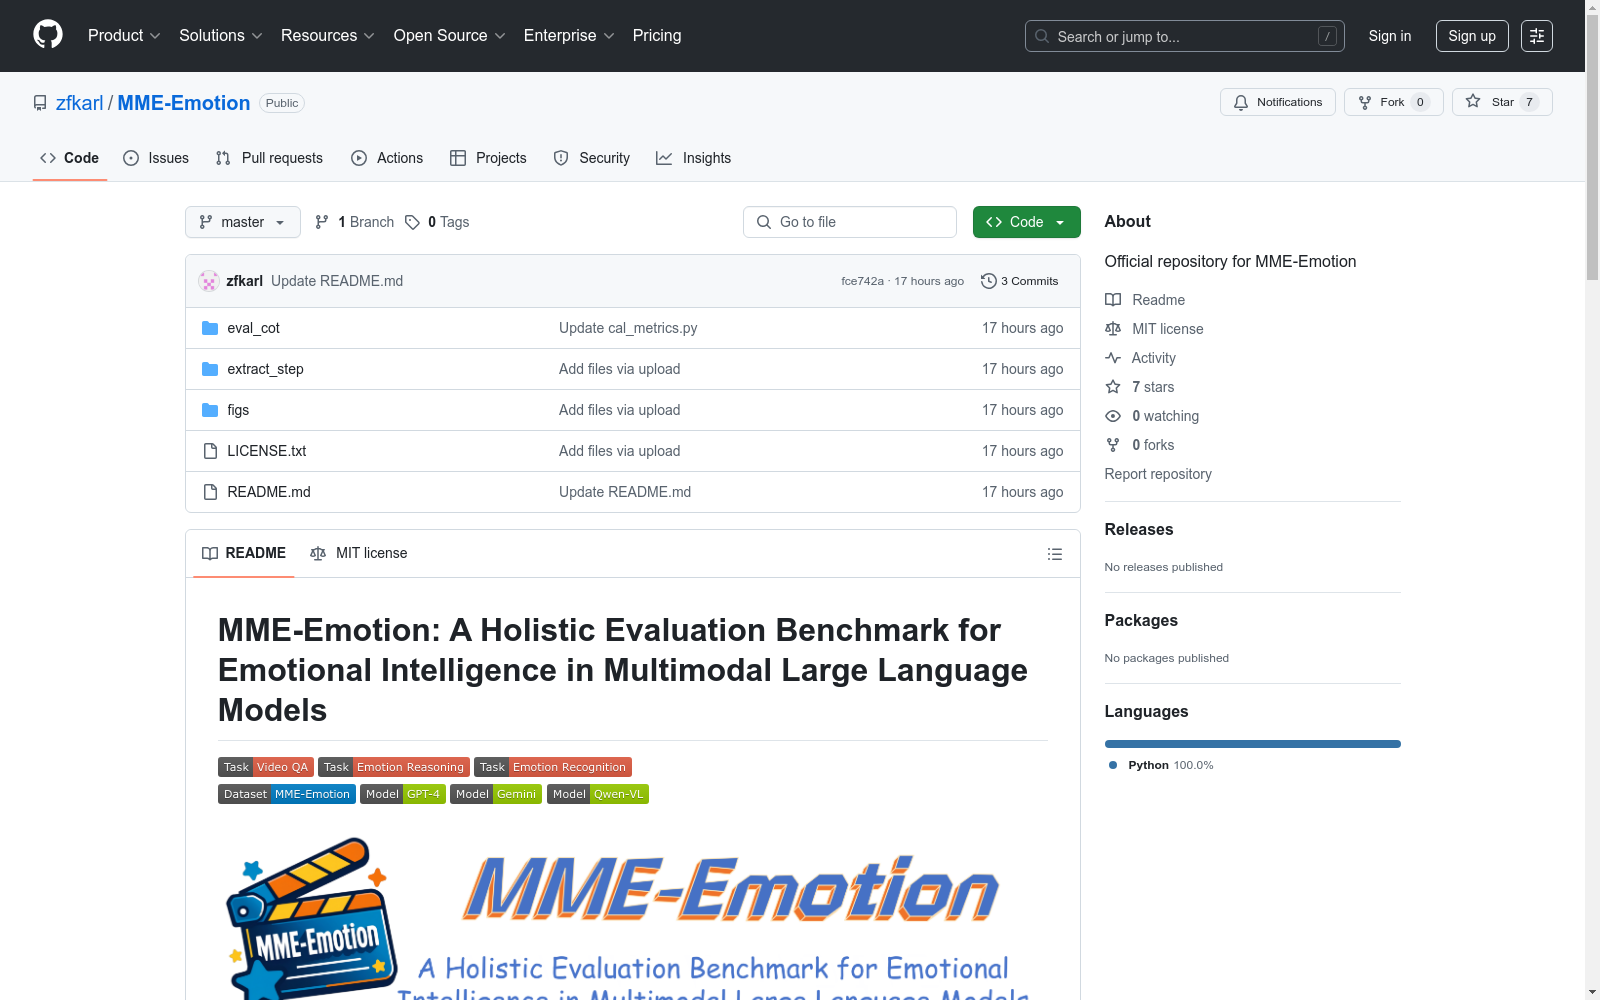The image size is (1600, 1000).
Task: Click the Sign in link
Action: (1390, 36)
